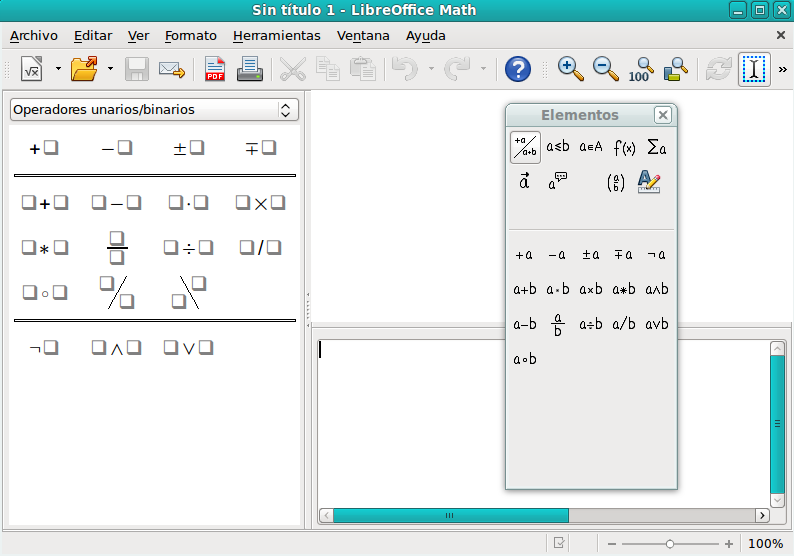Open LibreOffice Help with question mark icon
The image size is (794, 556).
coord(518,69)
